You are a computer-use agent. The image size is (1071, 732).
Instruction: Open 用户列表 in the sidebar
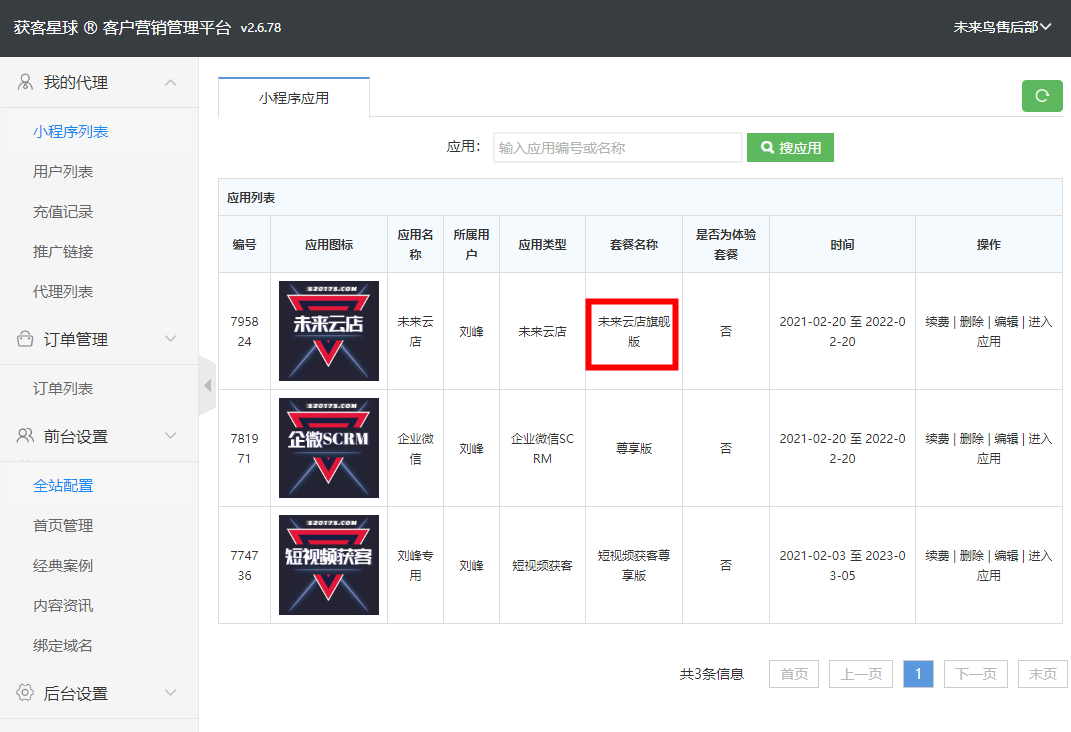[63, 172]
